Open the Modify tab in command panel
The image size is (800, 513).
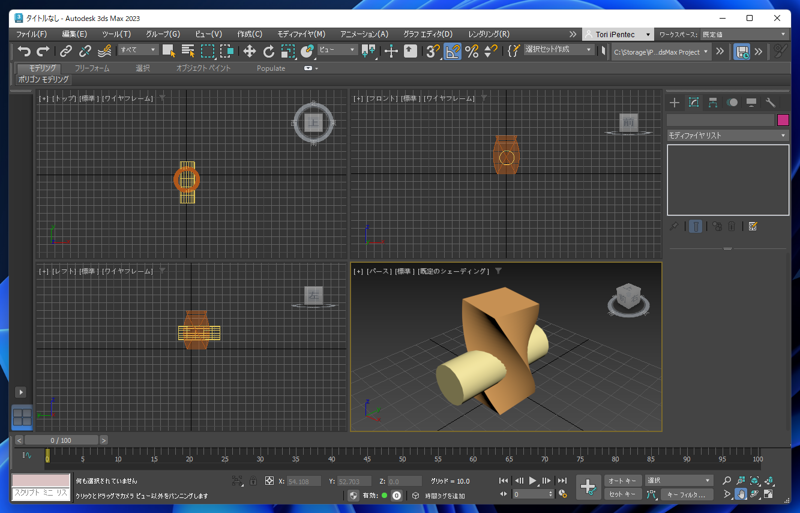click(694, 103)
